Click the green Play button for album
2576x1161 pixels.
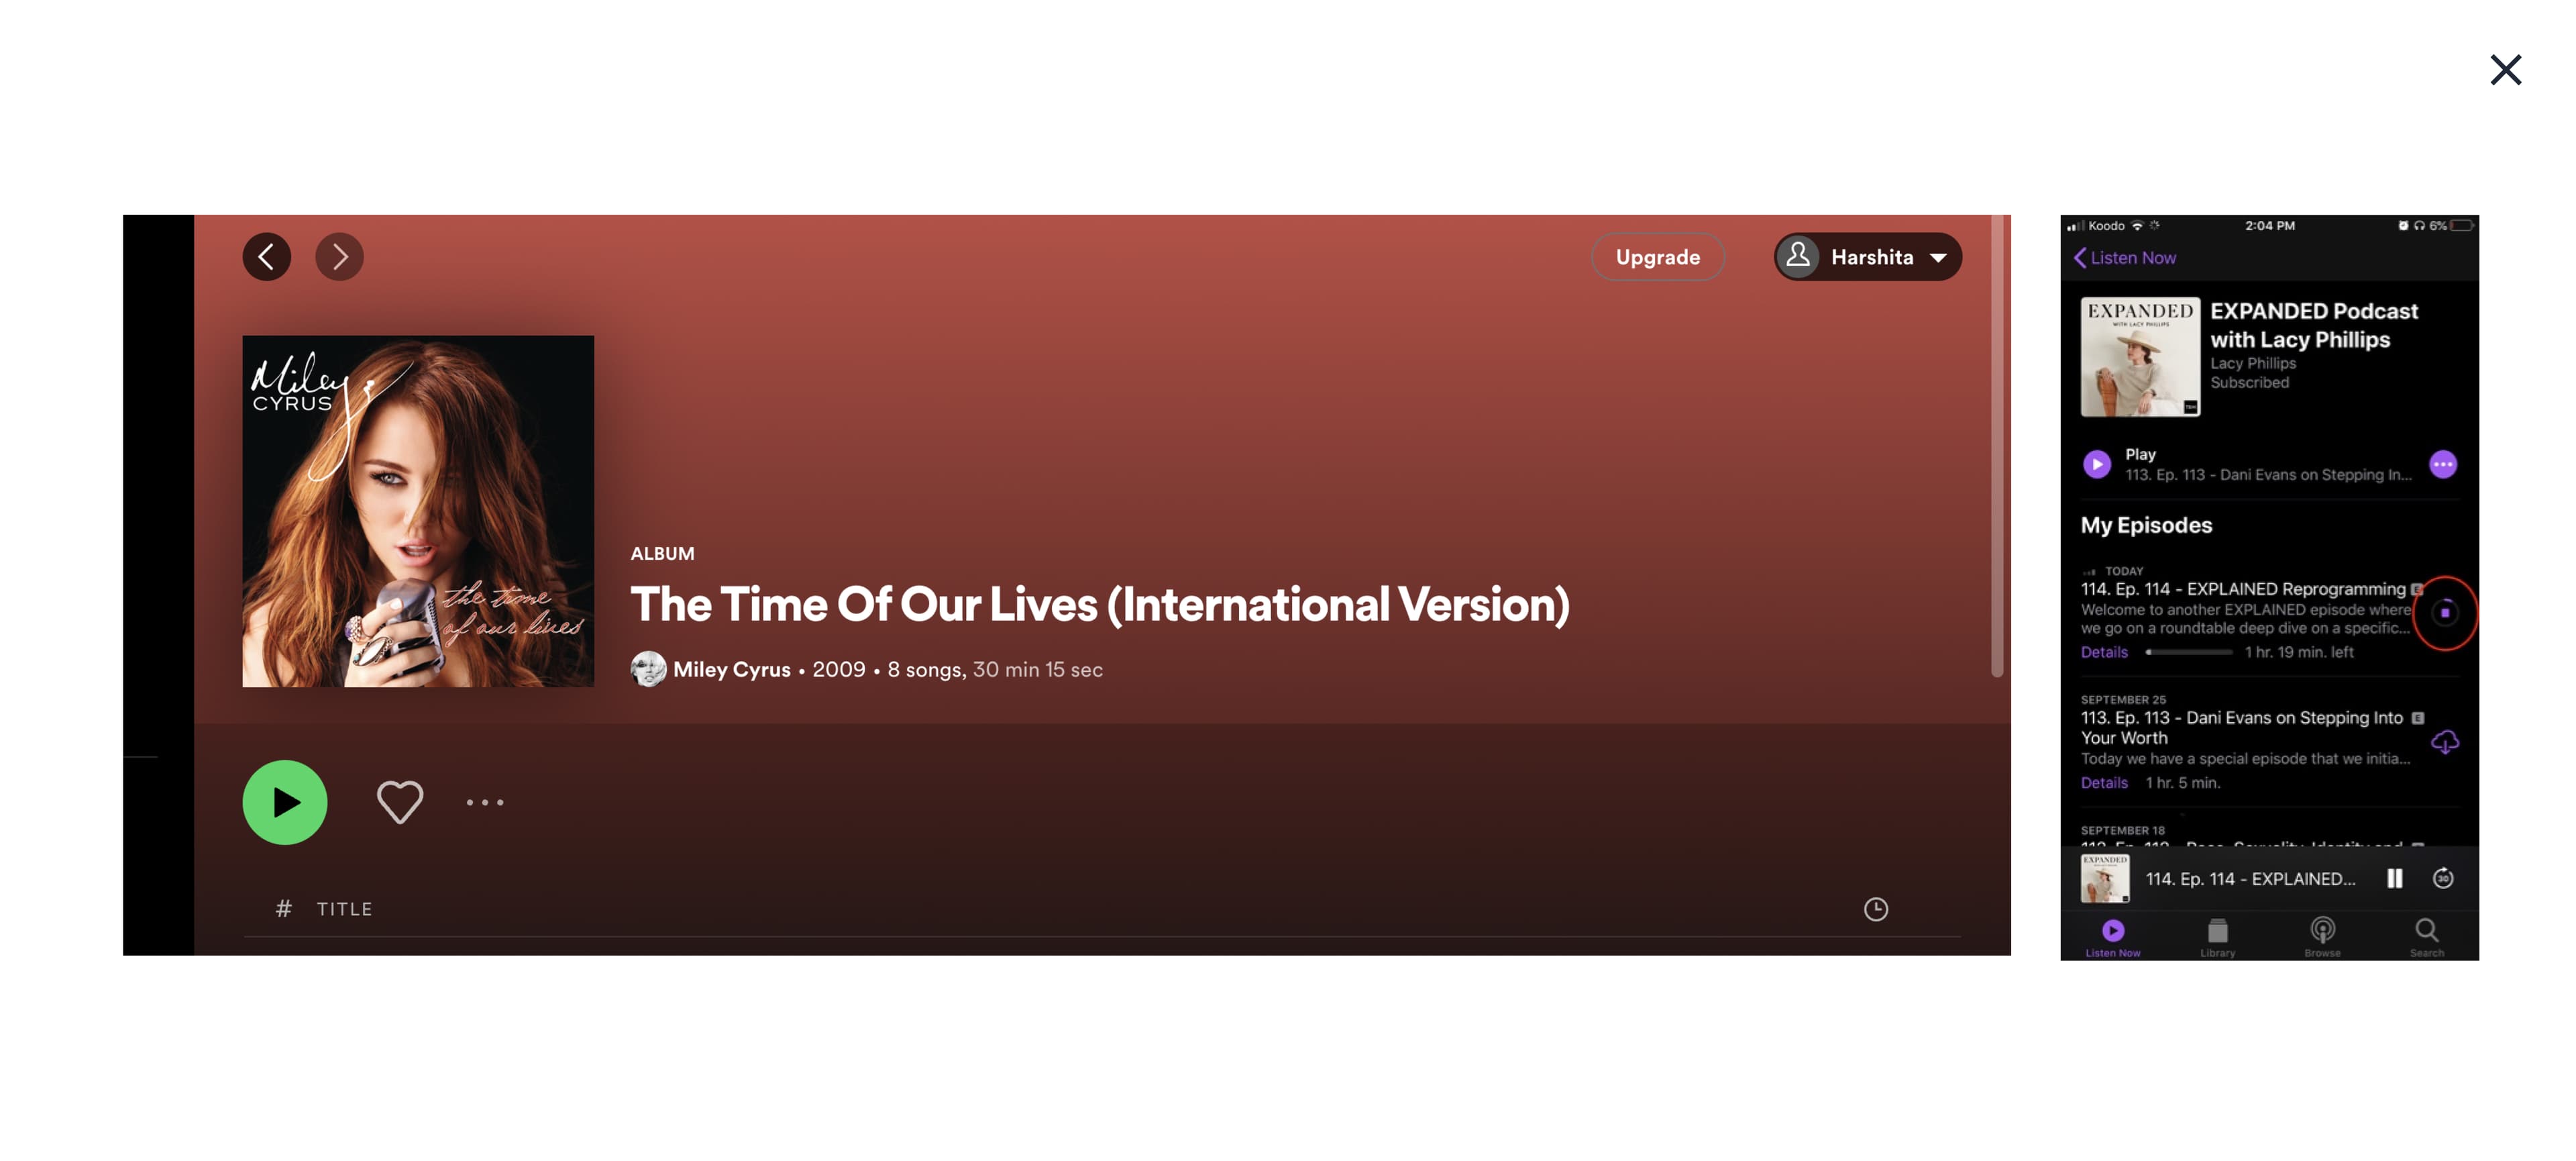click(284, 801)
